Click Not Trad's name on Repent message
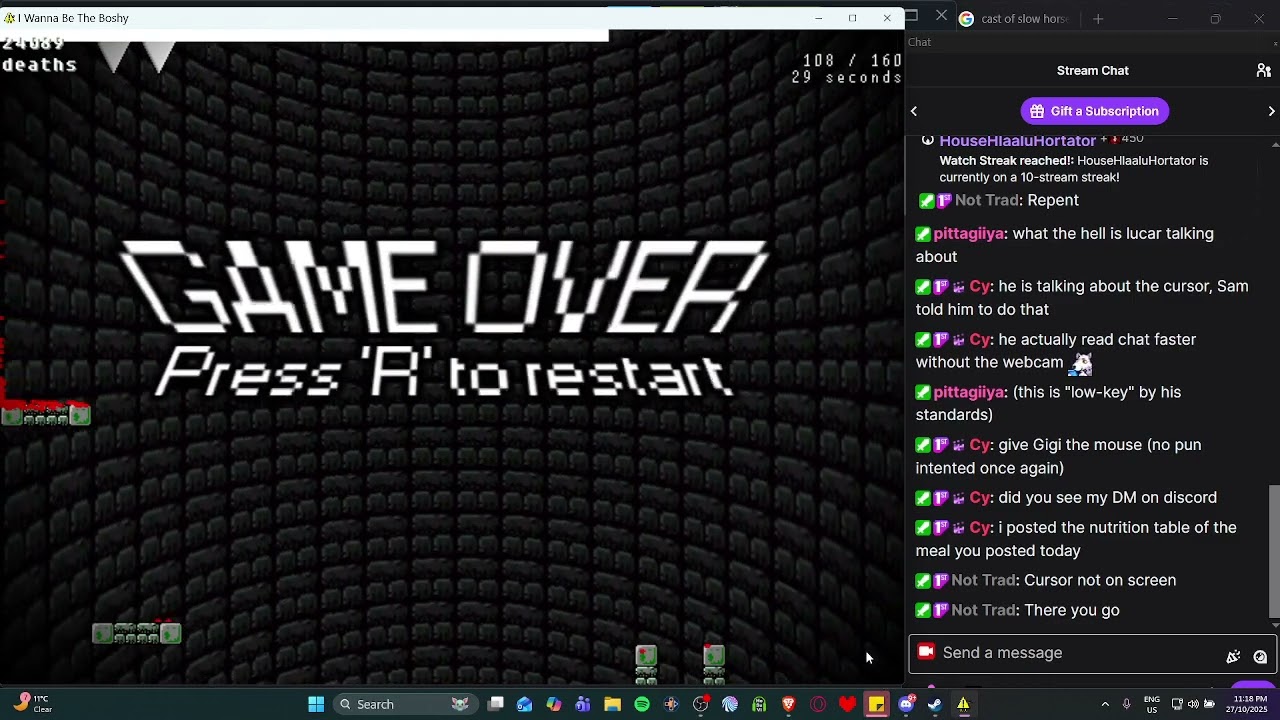Image resolution: width=1280 pixels, height=720 pixels. [986, 200]
